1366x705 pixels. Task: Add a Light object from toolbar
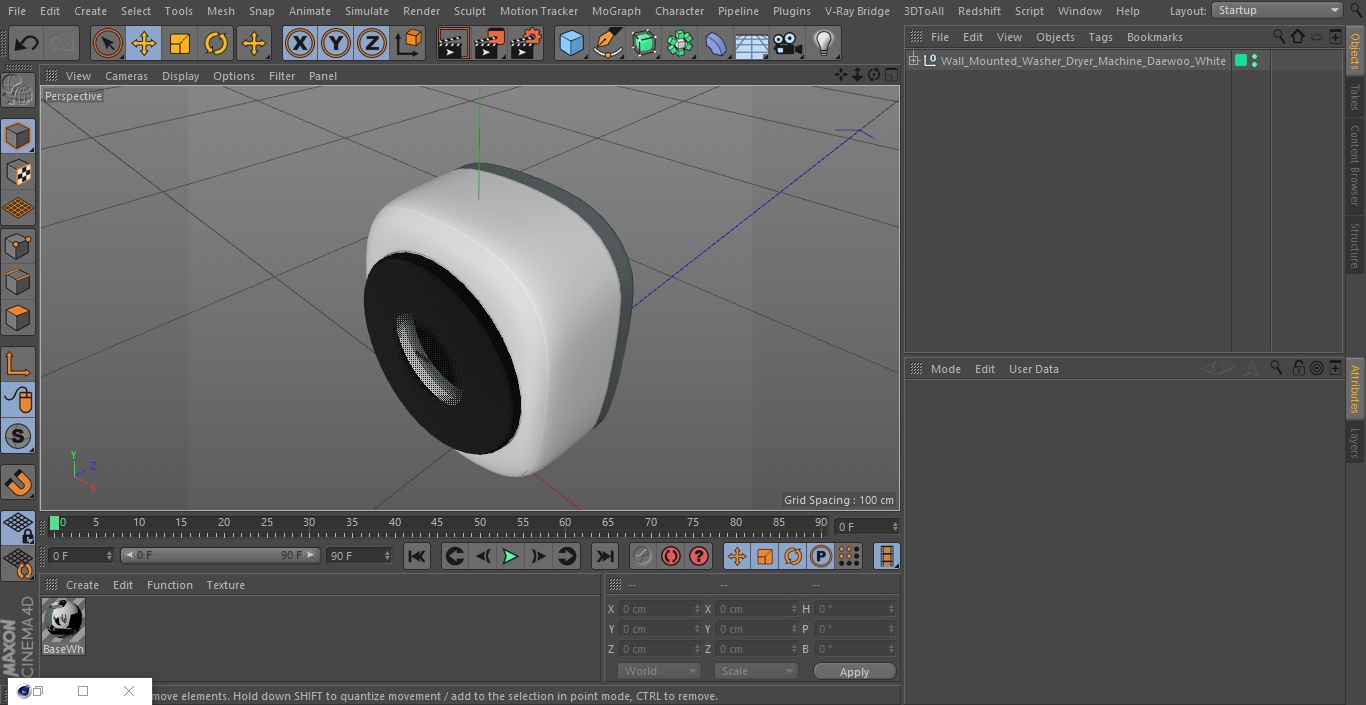click(823, 44)
